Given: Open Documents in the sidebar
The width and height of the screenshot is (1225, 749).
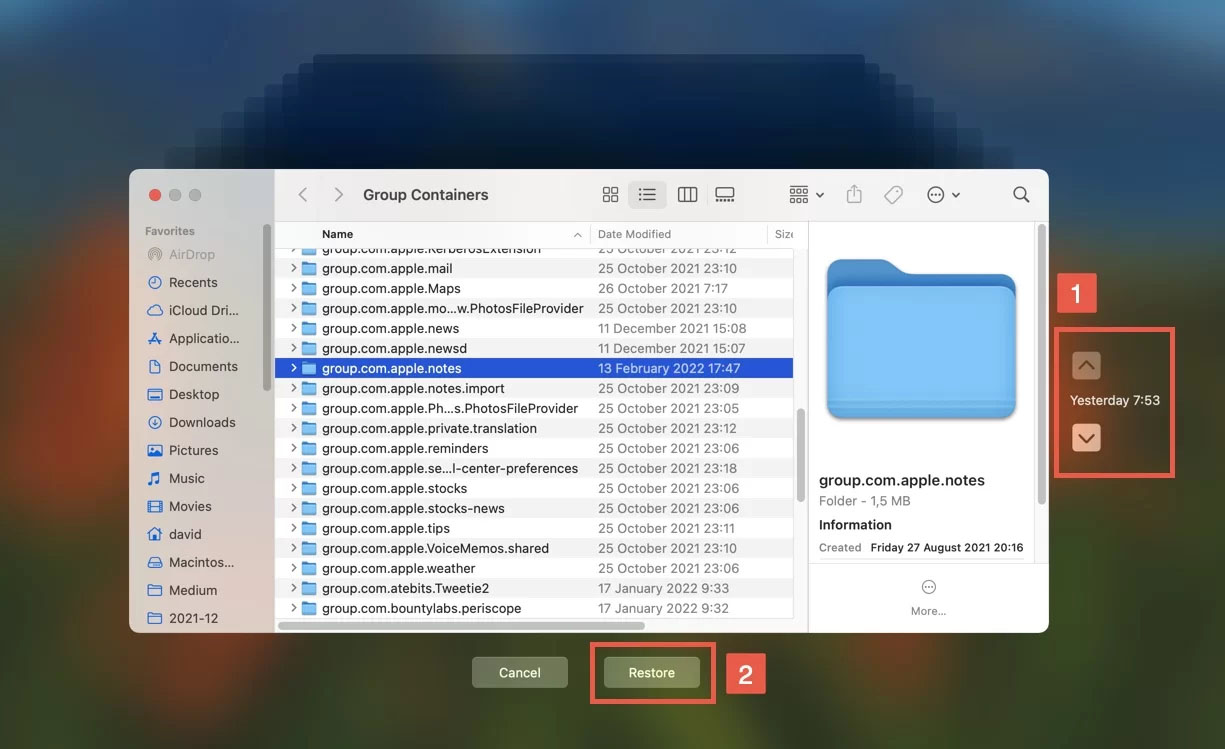Looking at the screenshot, I should point(195,367).
